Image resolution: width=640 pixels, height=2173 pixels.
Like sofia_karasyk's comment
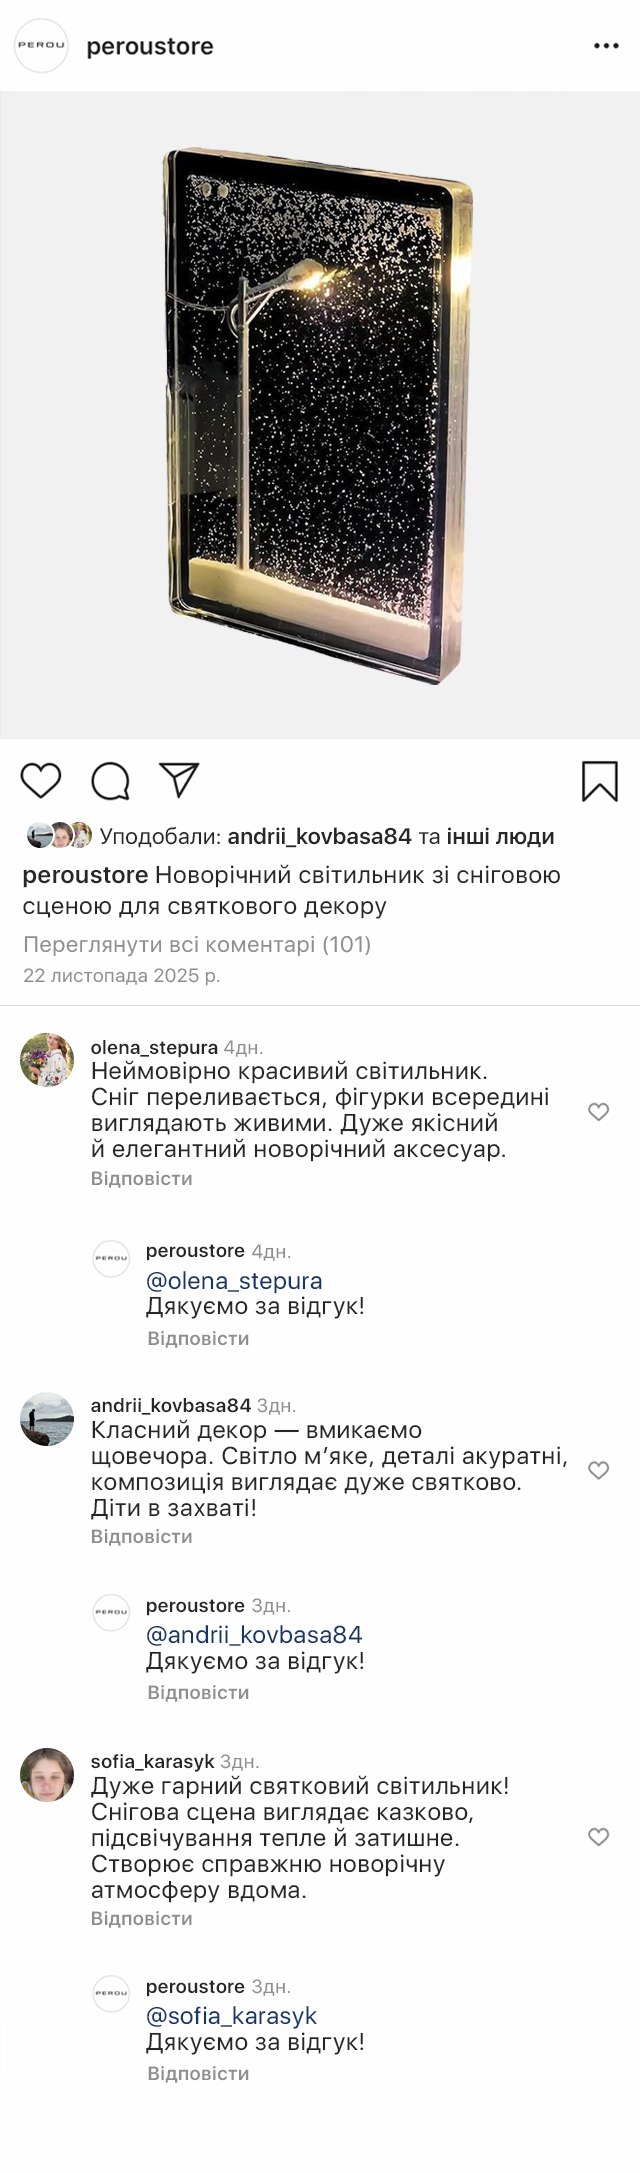click(598, 1836)
